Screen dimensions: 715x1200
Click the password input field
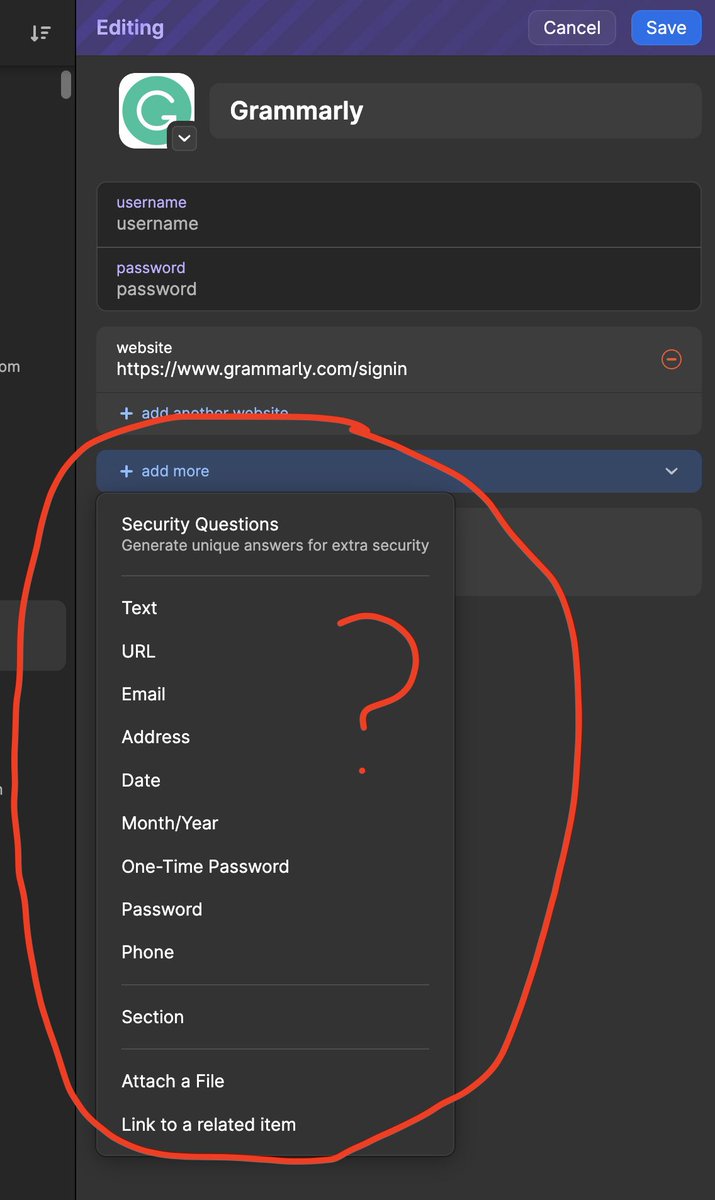[399, 279]
